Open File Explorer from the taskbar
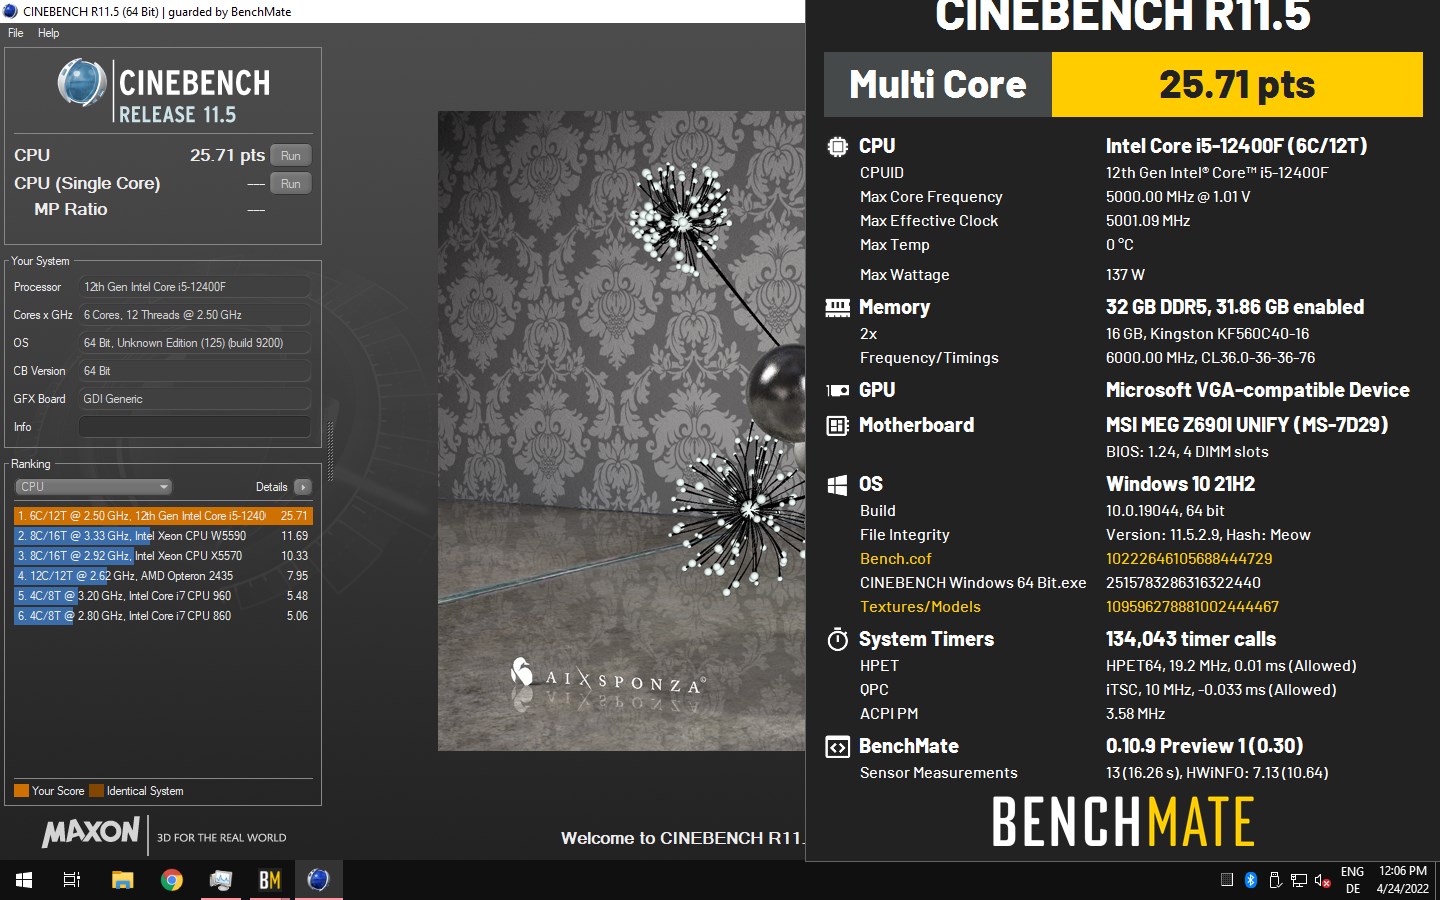Screen dimensions: 1440x900 pos(122,880)
